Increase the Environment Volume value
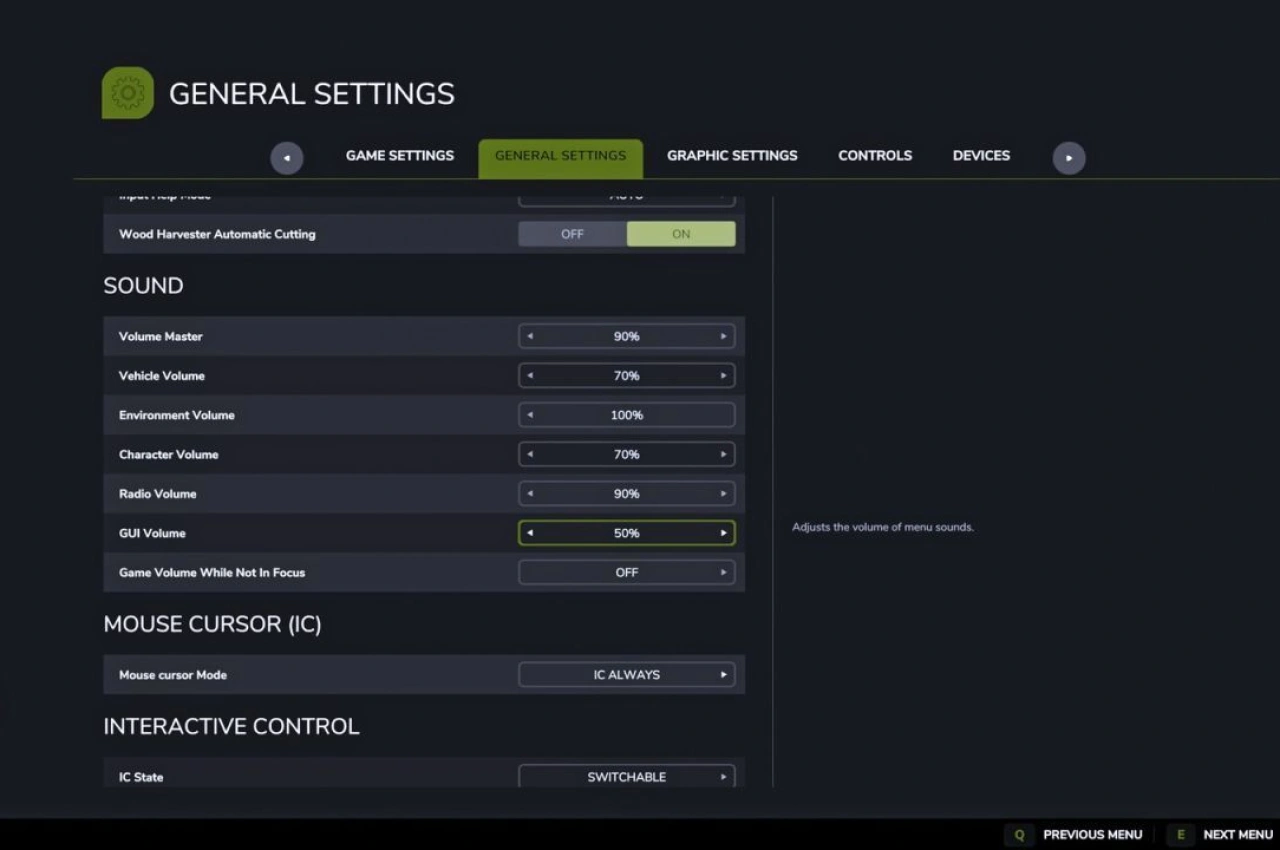The width and height of the screenshot is (1280, 850). pyautogui.click(x=723, y=414)
